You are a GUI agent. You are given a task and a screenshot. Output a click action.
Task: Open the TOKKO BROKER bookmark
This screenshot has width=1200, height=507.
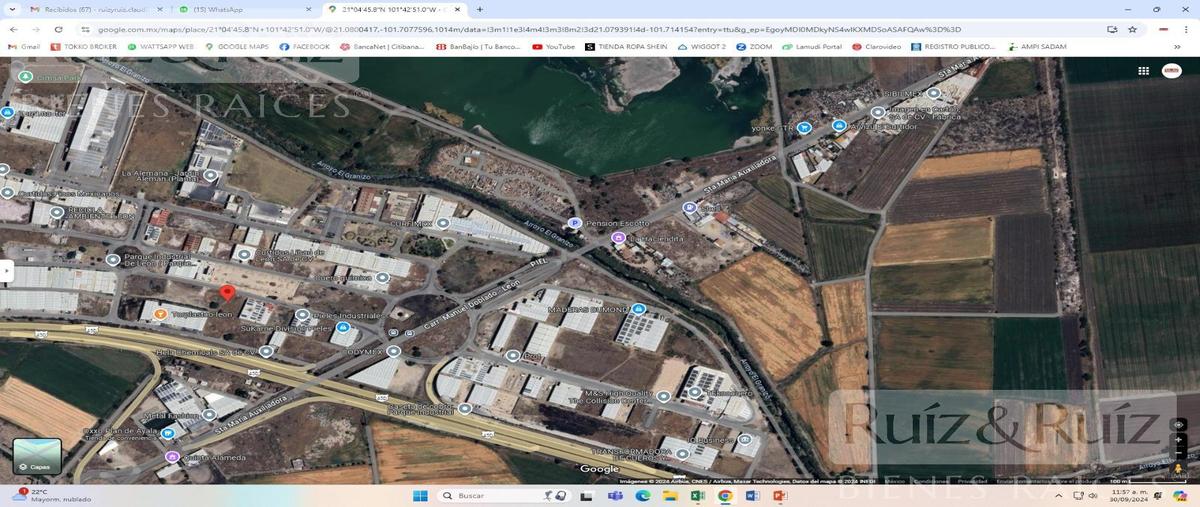84,47
